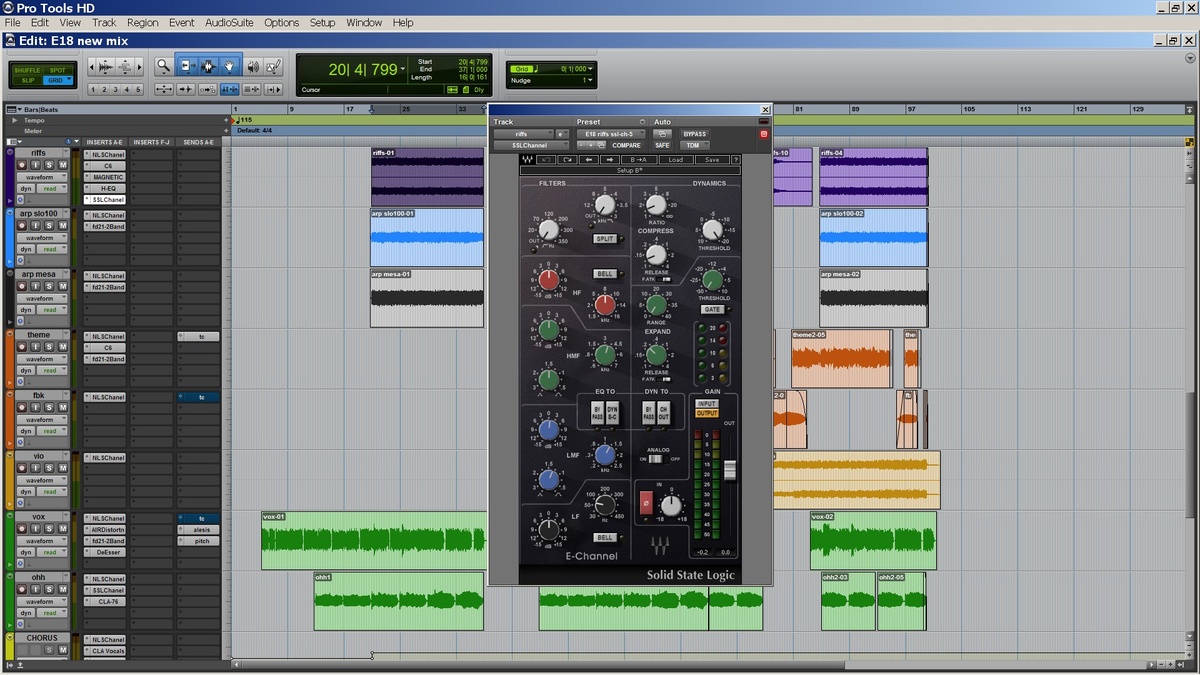The height and width of the screenshot is (675, 1200).
Task: Activate SLIP edit mode
Action: pos(27,80)
